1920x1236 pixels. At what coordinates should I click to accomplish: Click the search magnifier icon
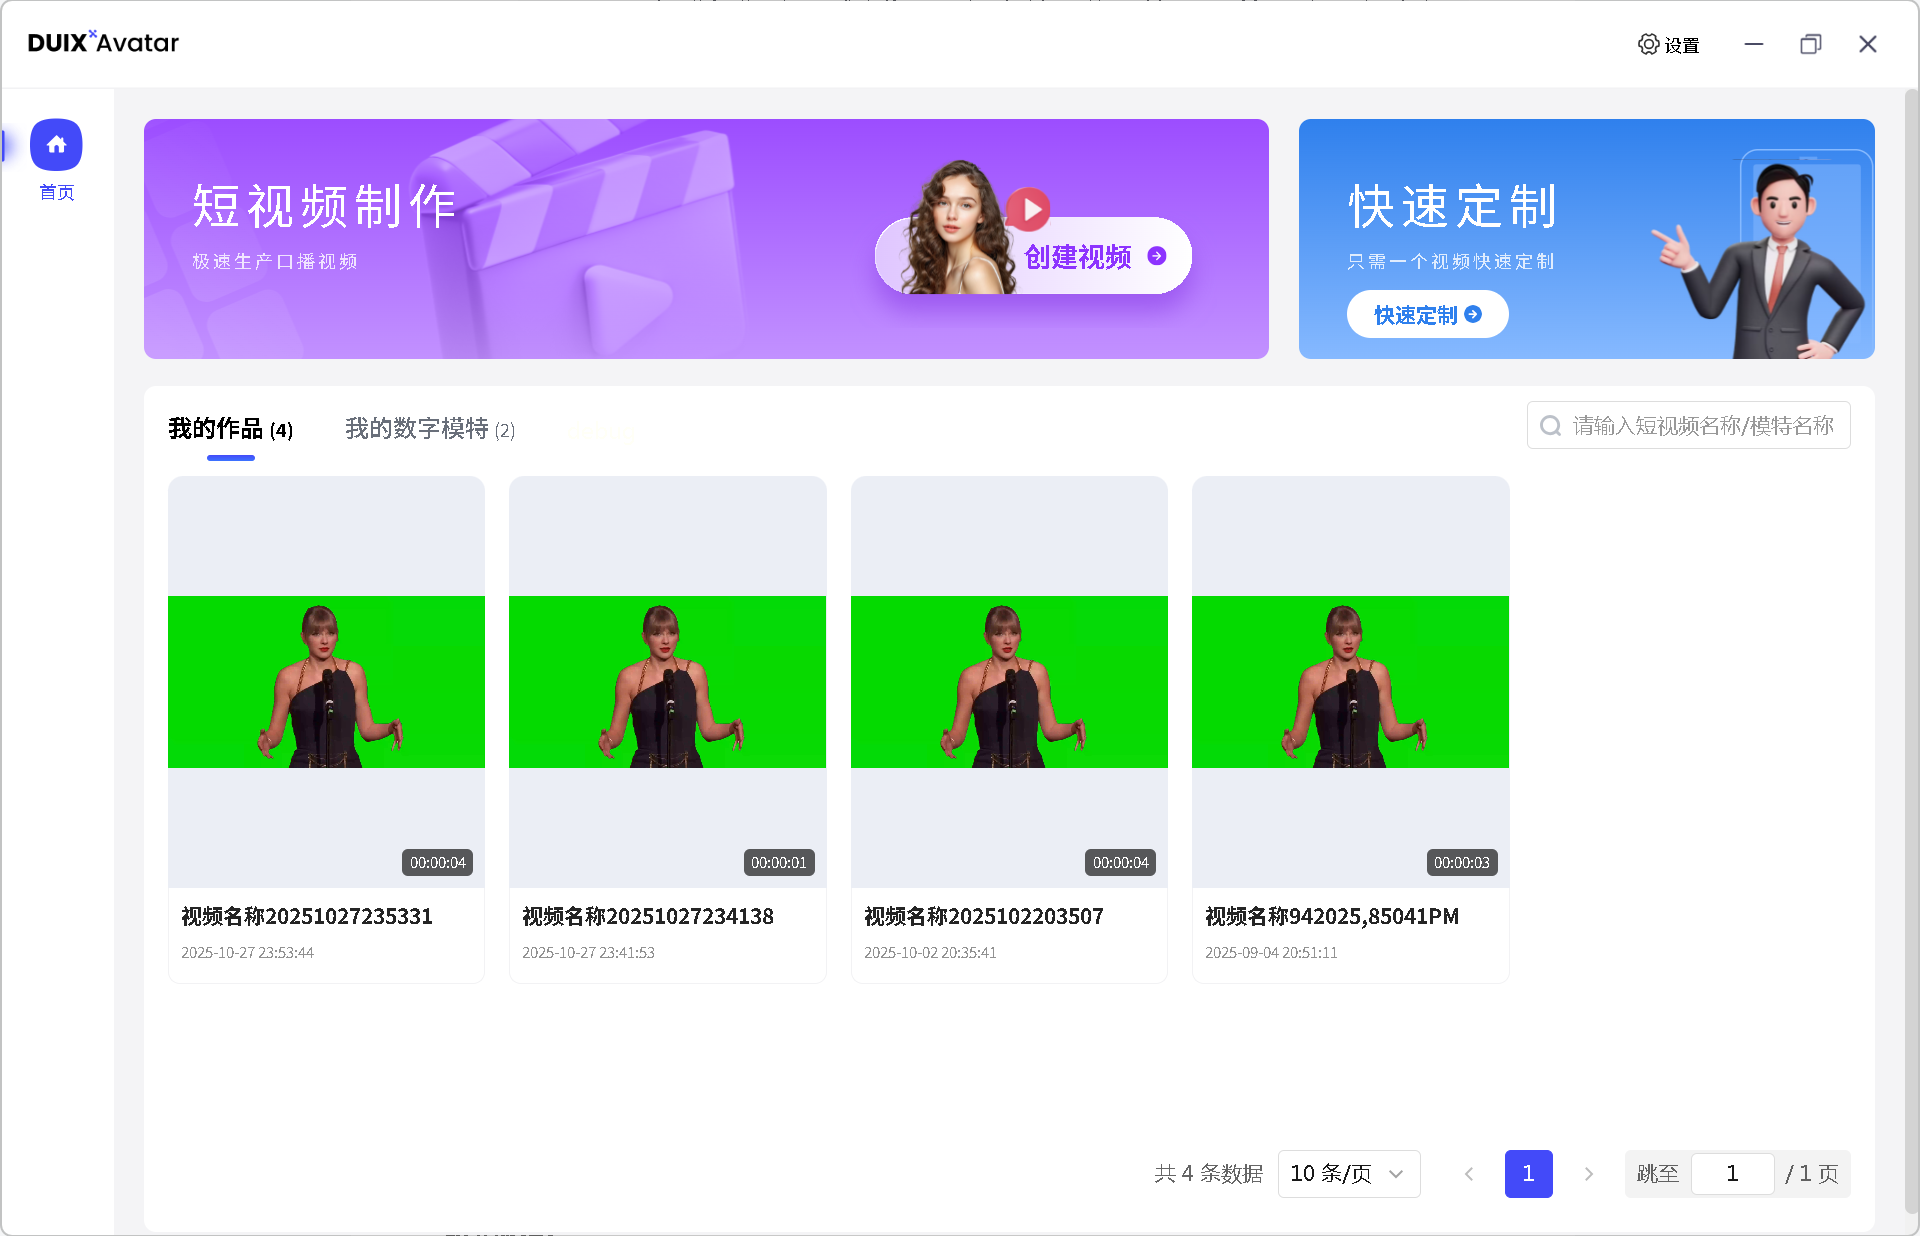(x=1550, y=426)
